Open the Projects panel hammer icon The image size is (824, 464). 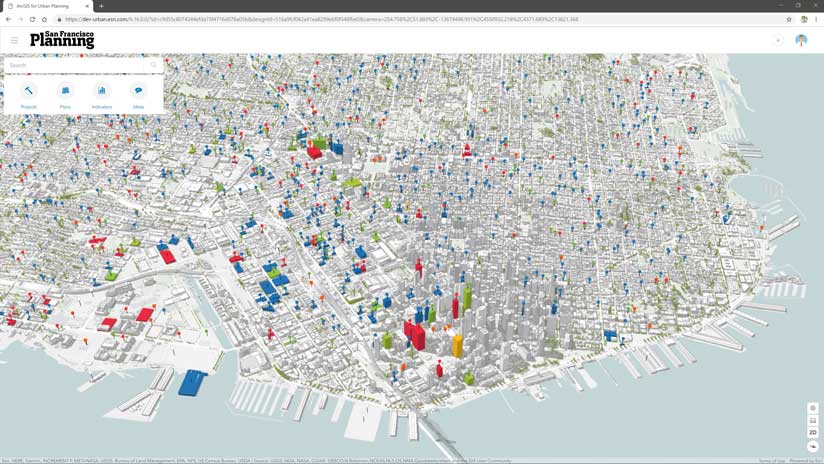coord(29,91)
